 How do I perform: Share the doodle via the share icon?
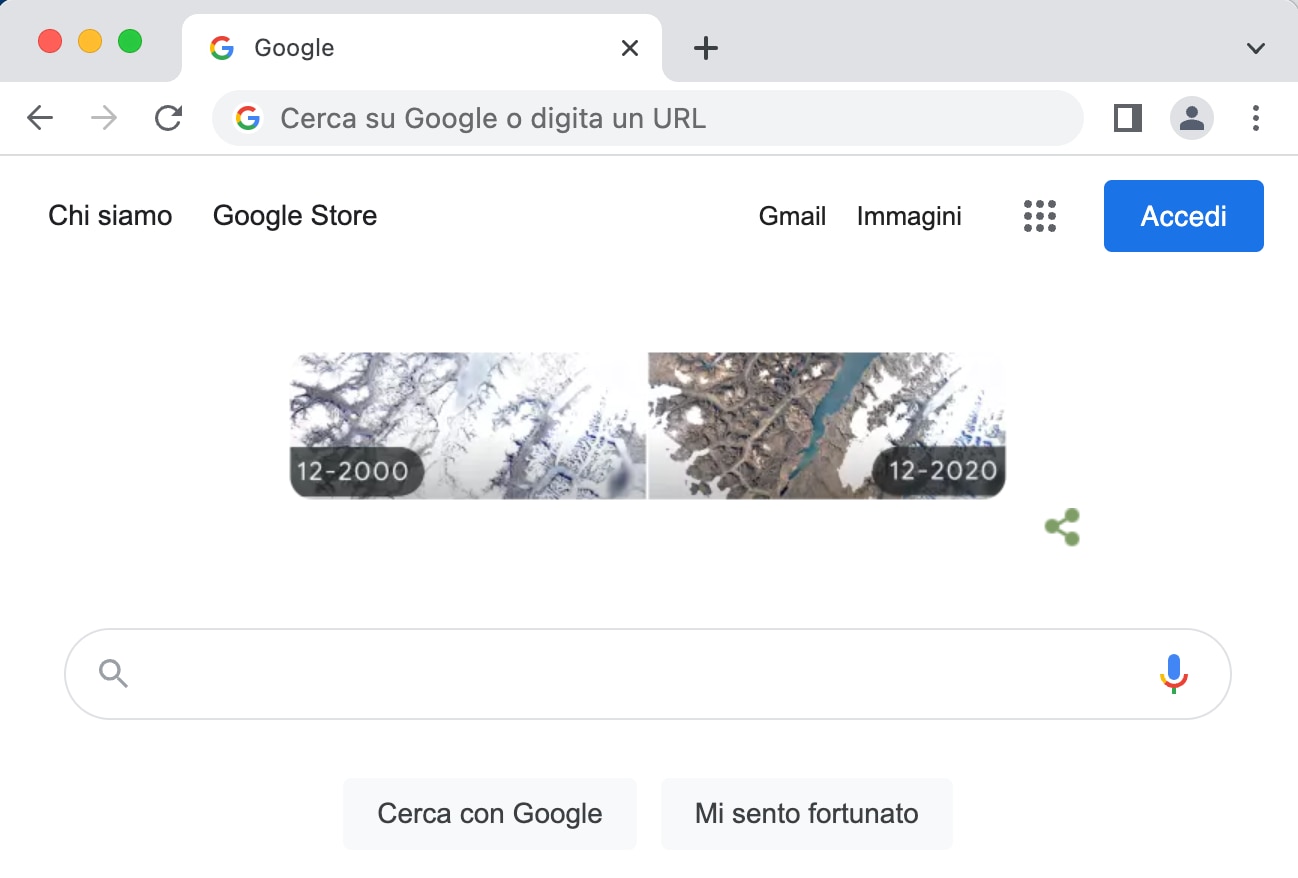tap(1062, 527)
